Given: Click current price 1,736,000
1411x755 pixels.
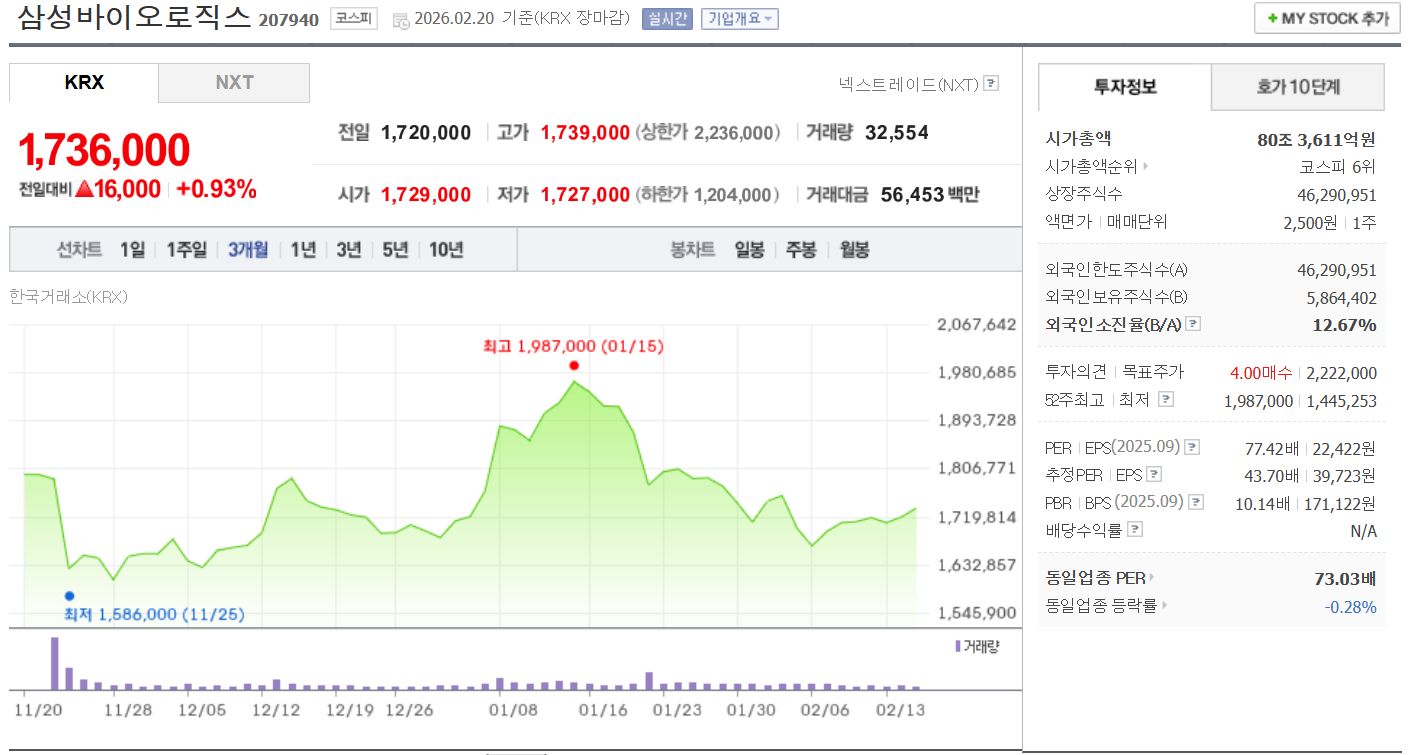Looking at the screenshot, I should [x=104, y=150].
